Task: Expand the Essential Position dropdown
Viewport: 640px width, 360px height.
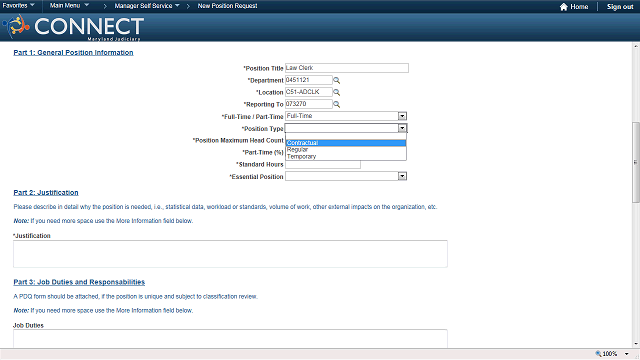Action: (402, 176)
